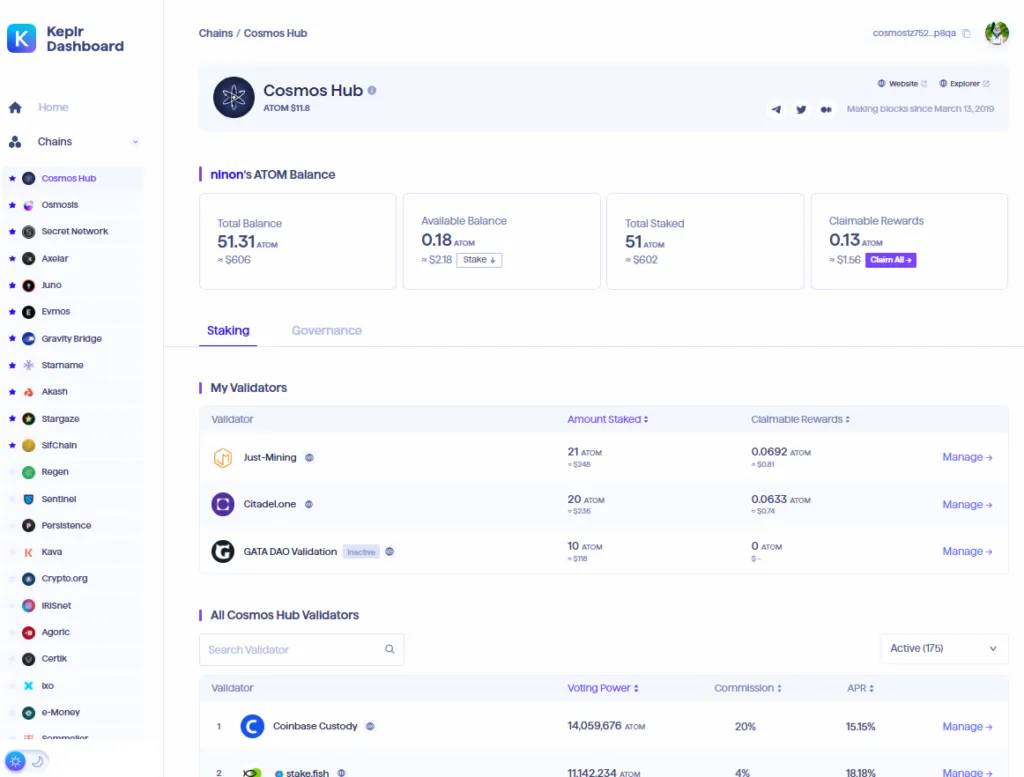
Task: Switch to the Governance tab
Action: point(327,330)
